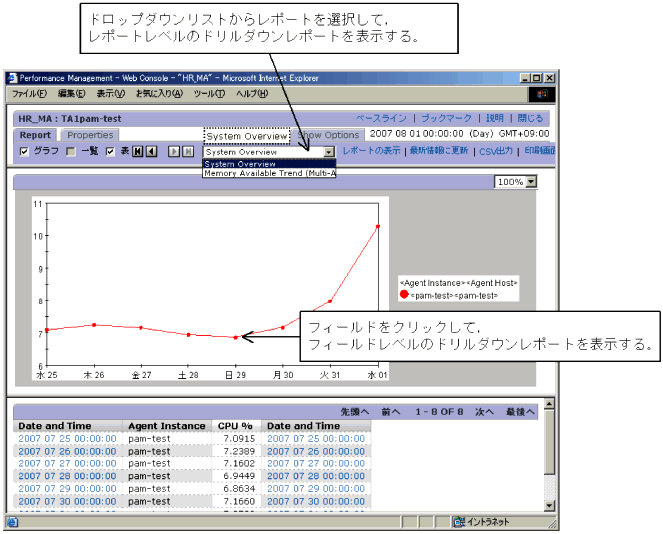Click the 日 29 data point on the graph
The width and height of the screenshot is (663, 534).
click(236, 337)
